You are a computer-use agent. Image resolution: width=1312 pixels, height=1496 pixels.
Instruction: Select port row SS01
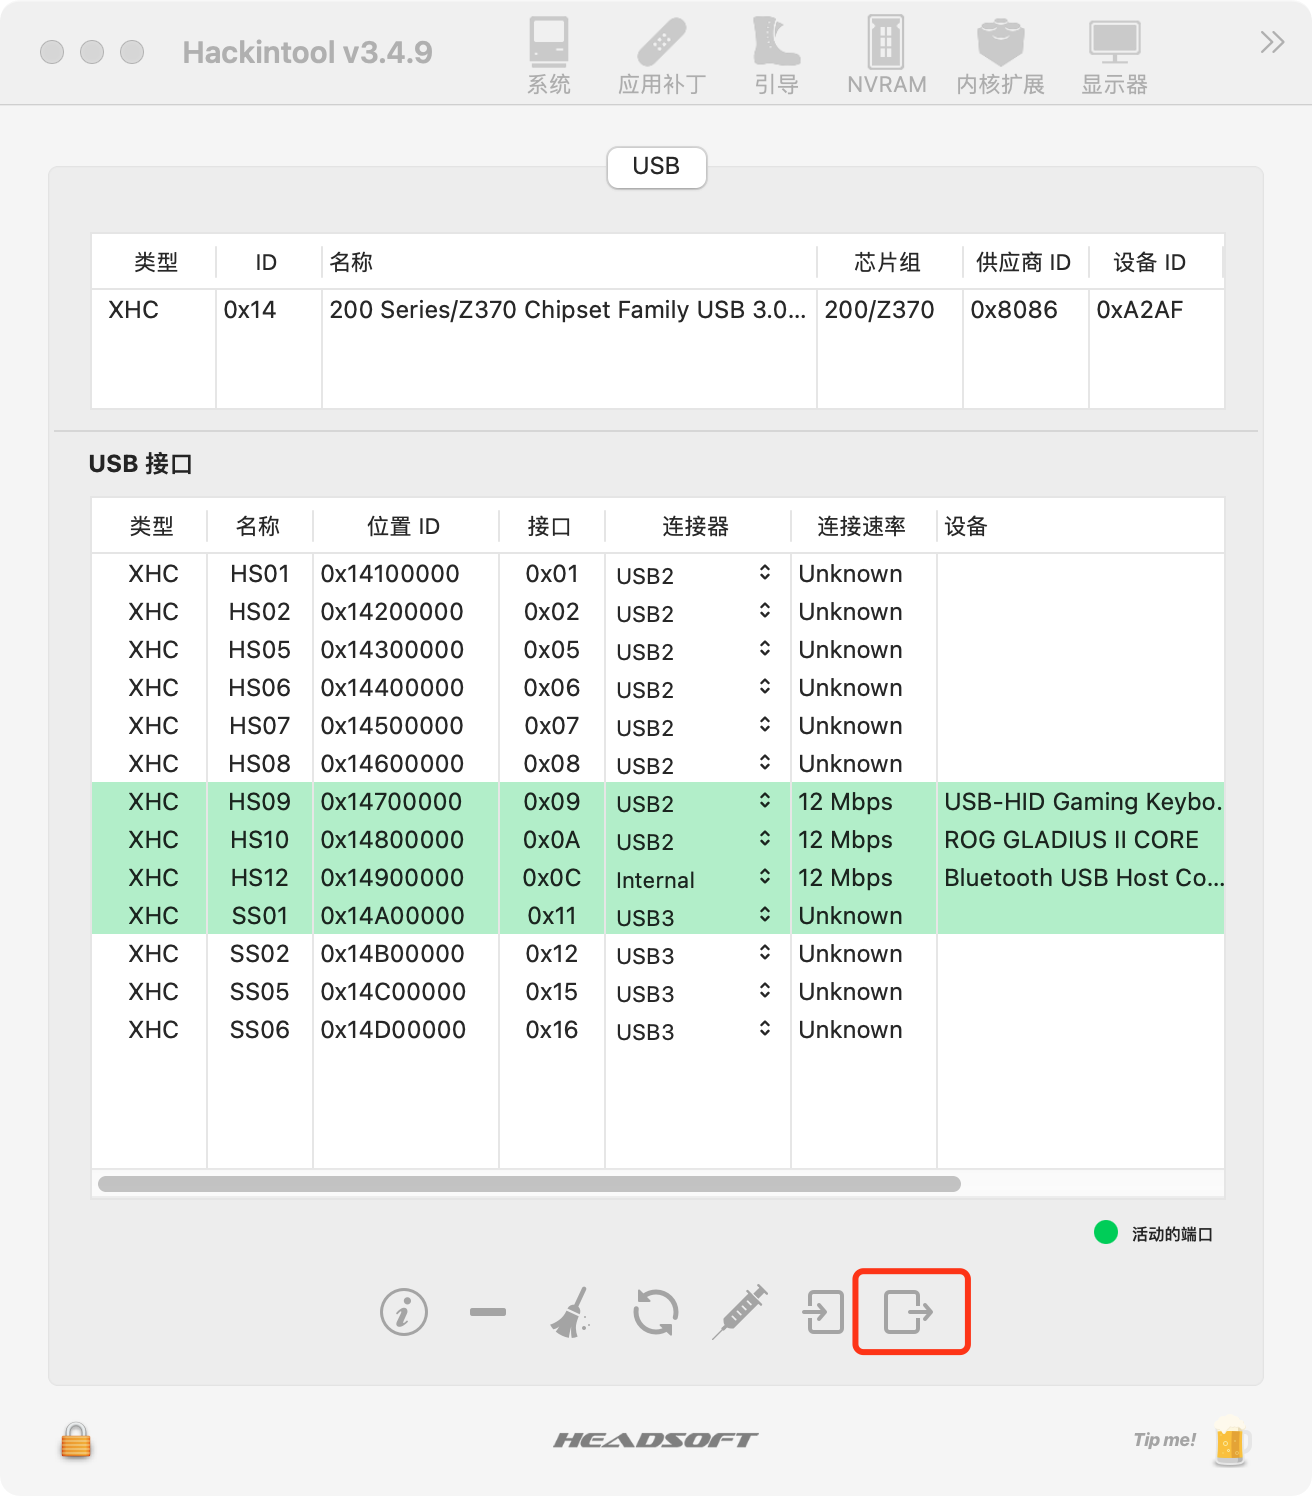click(x=658, y=915)
